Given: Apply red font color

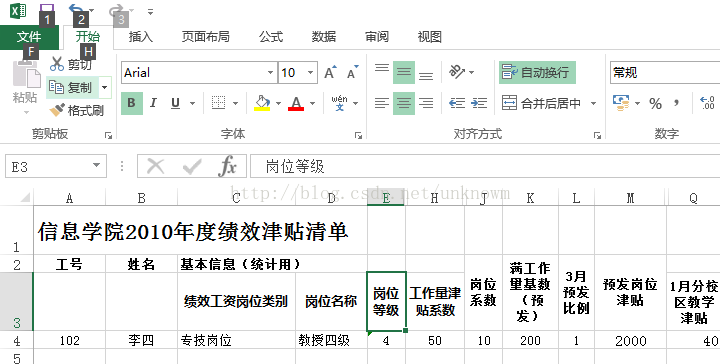Looking at the screenshot, I should coord(296,103).
